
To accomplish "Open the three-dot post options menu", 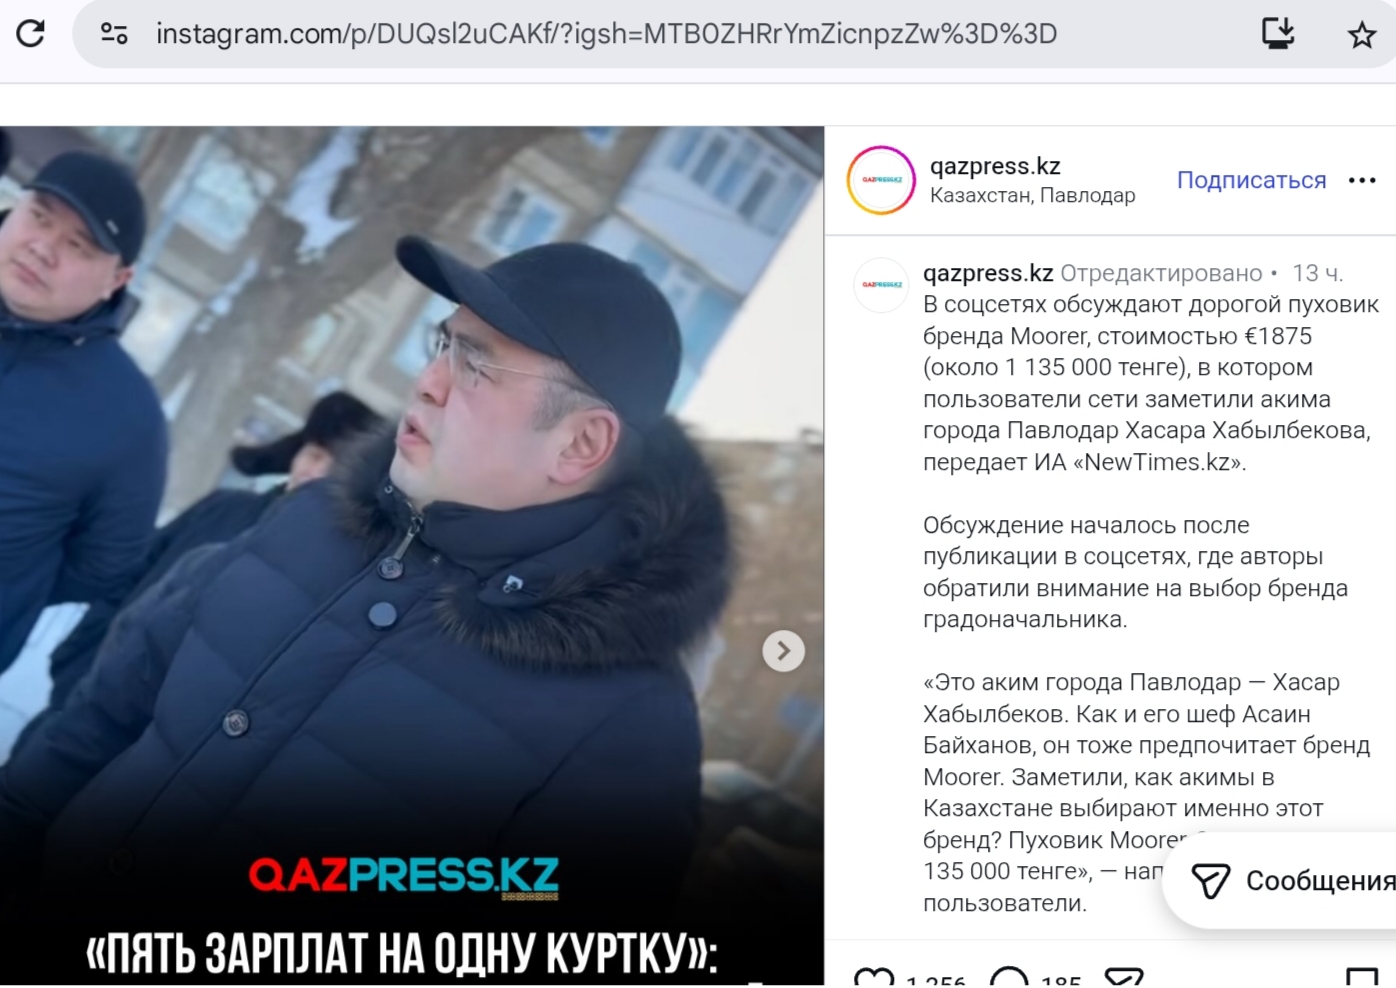I will click(x=1362, y=180).
